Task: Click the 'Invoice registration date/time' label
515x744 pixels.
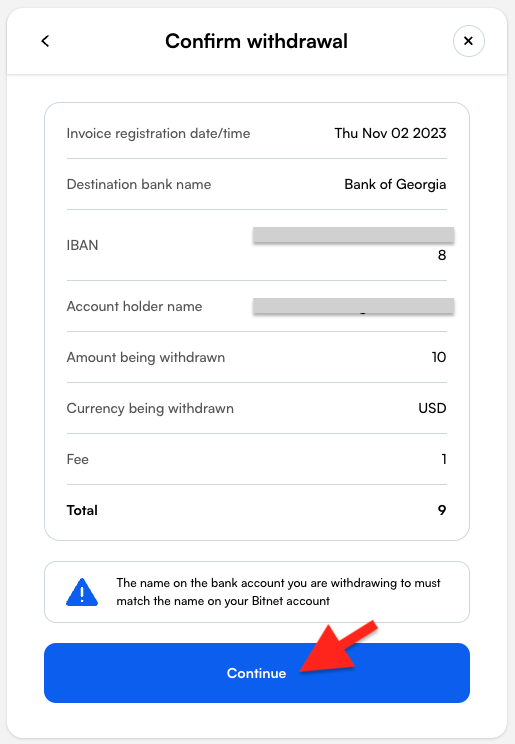Action: (x=158, y=133)
